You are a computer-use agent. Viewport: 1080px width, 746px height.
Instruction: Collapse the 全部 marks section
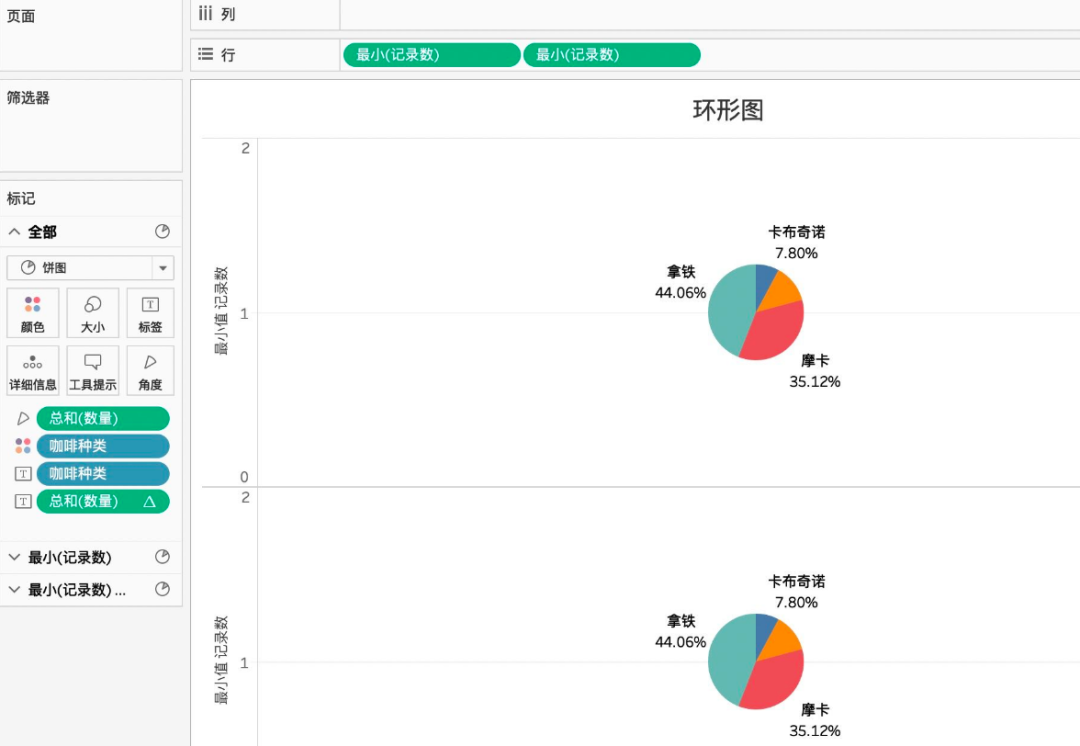15,232
